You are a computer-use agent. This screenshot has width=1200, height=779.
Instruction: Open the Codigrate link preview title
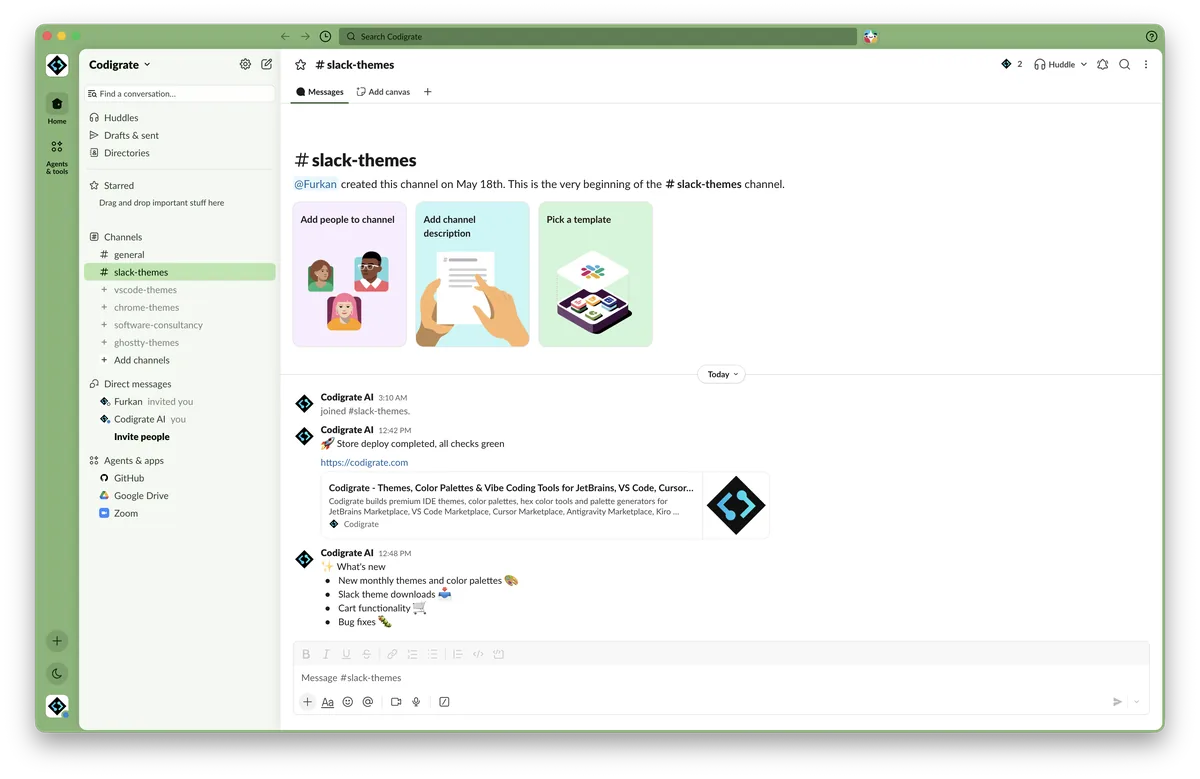click(511, 488)
